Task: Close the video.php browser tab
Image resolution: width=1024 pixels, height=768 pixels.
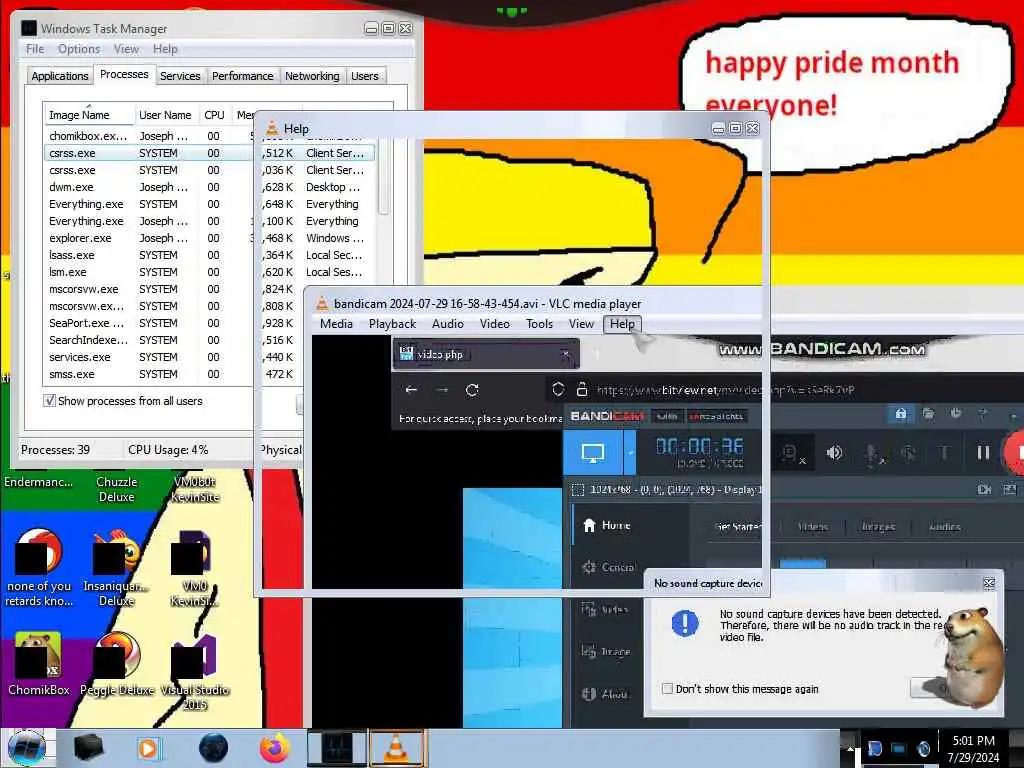Action: coord(566,354)
